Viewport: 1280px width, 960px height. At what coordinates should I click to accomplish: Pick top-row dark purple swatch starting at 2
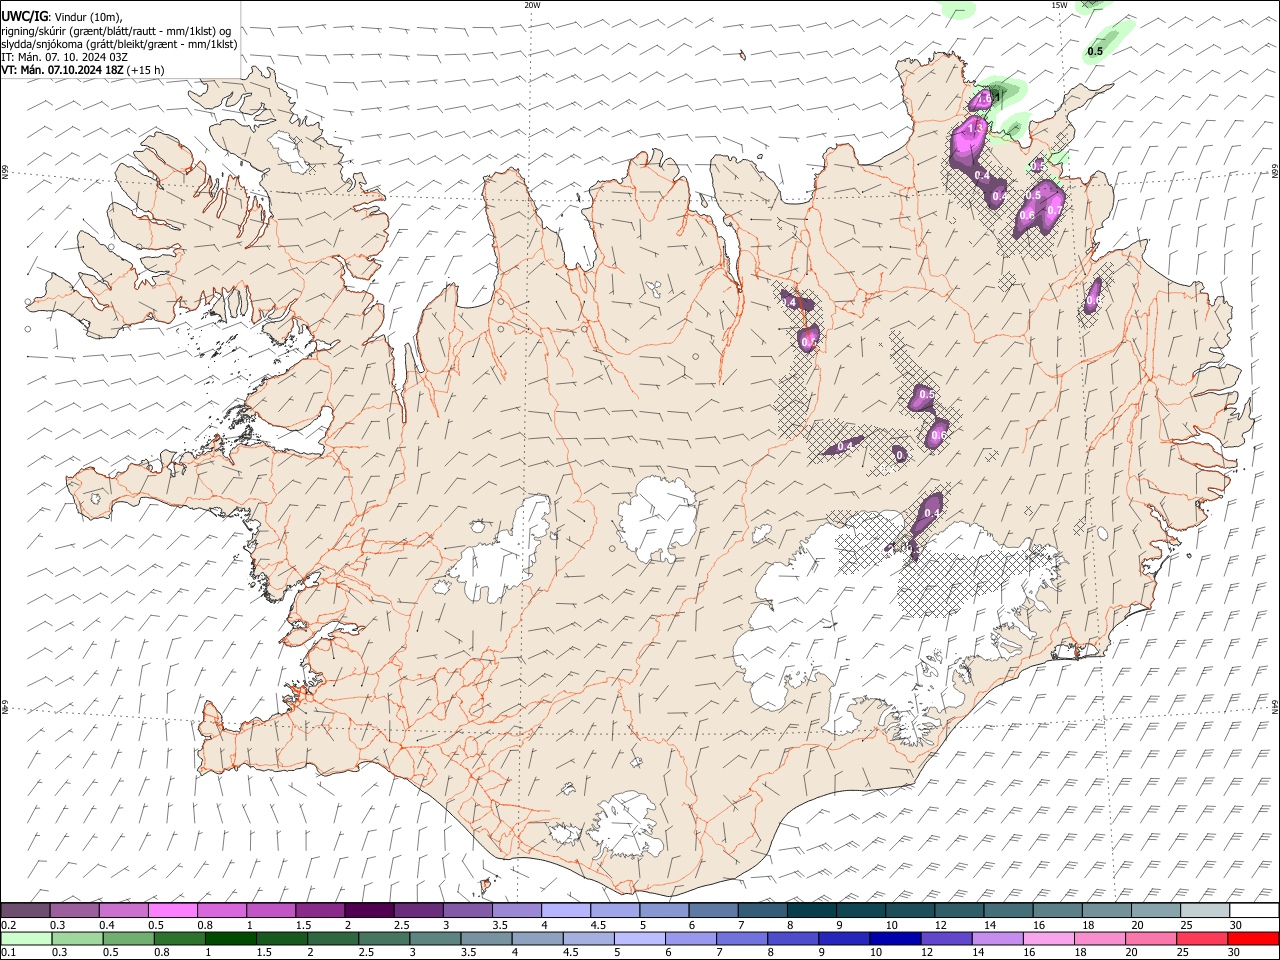(369, 910)
